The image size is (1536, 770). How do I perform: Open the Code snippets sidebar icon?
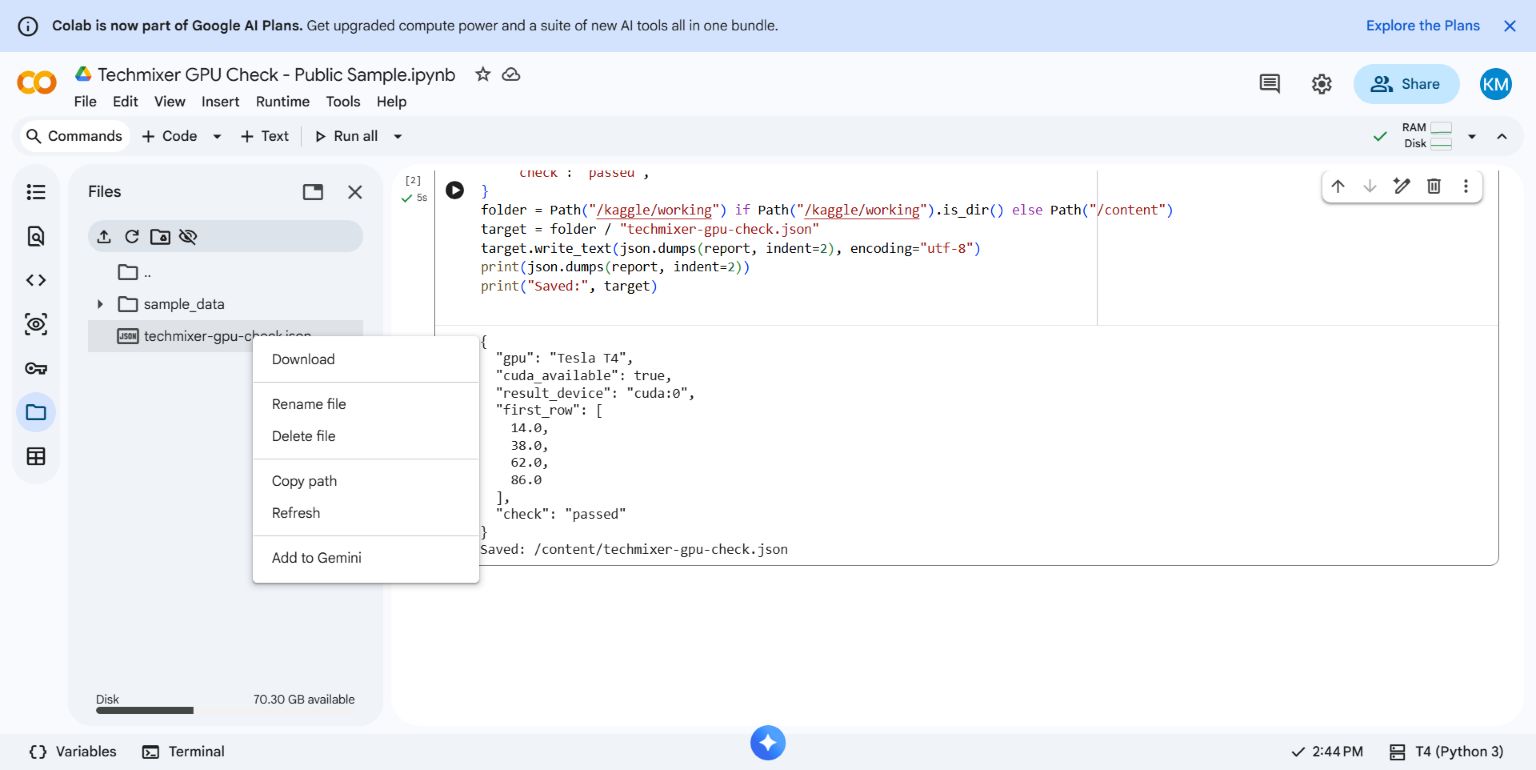(x=36, y=280)
